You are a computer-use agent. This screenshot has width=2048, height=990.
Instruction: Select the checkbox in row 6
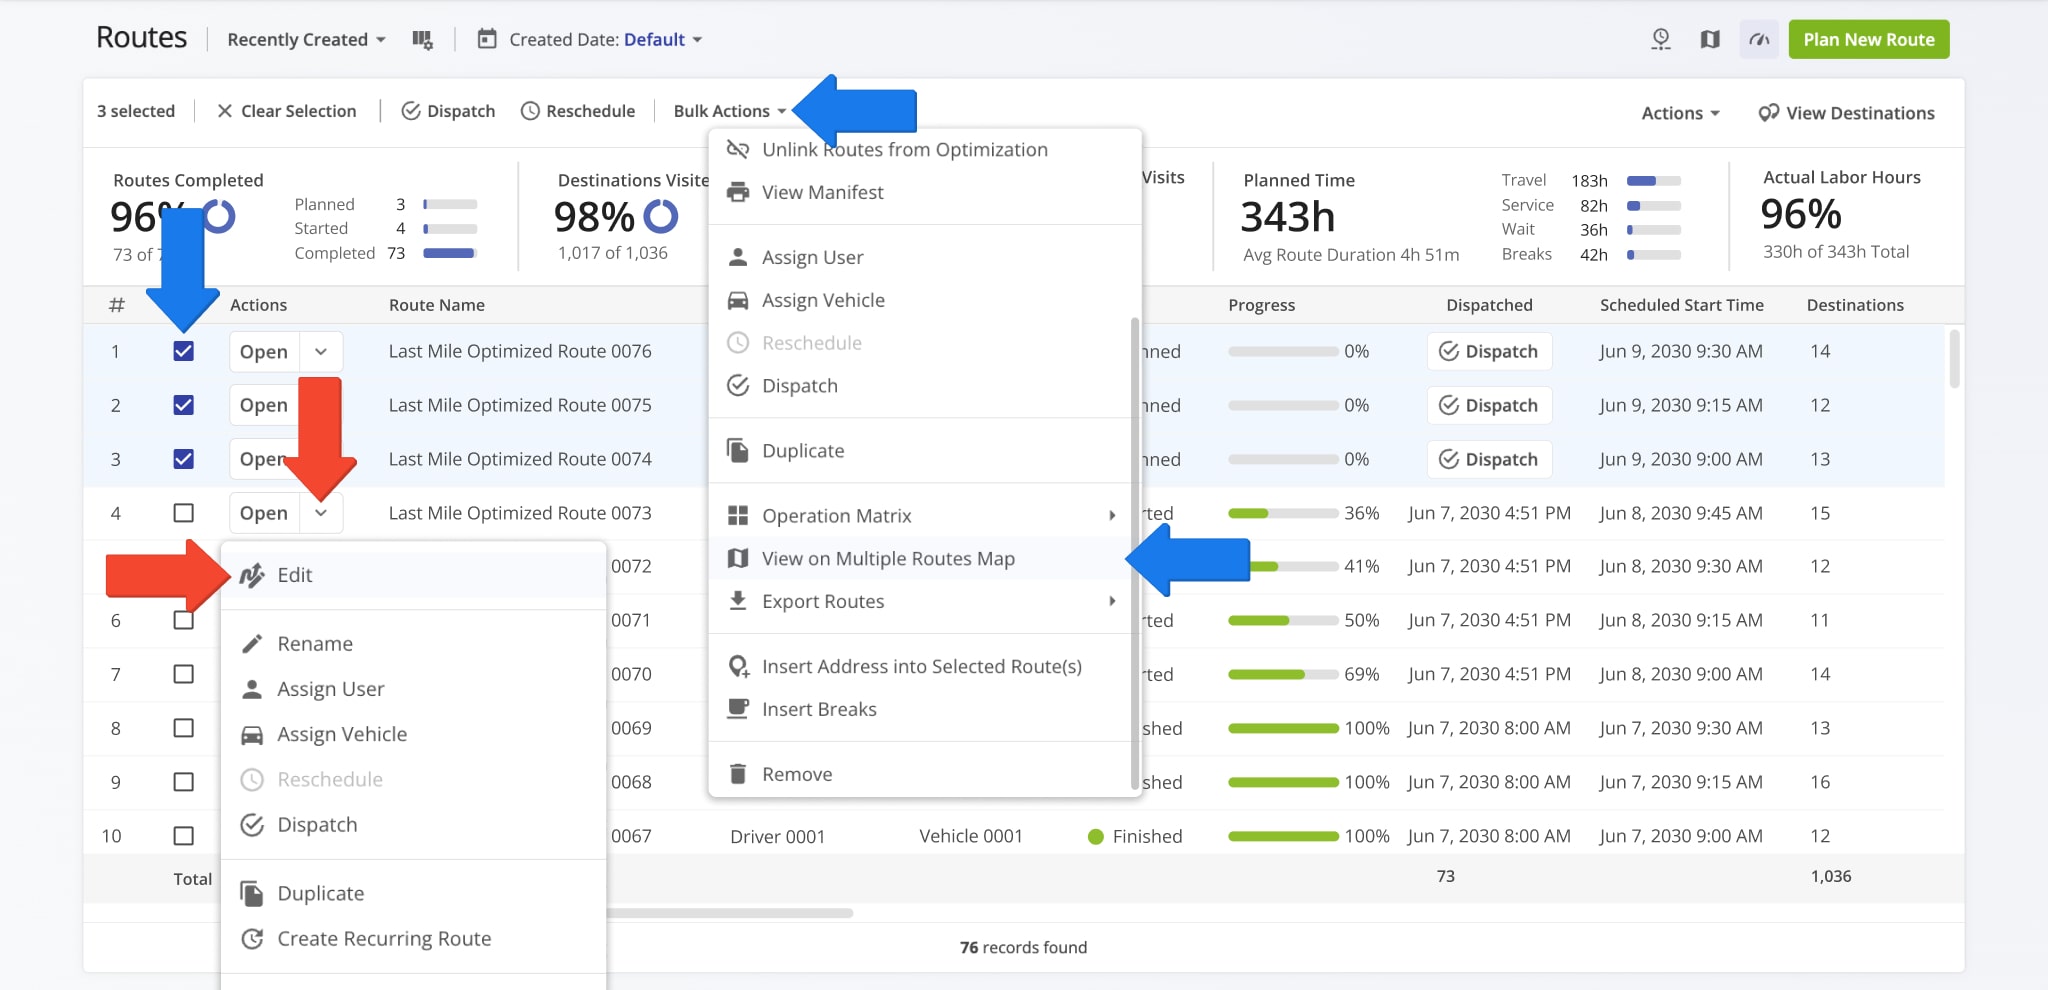tap(183, 620)
